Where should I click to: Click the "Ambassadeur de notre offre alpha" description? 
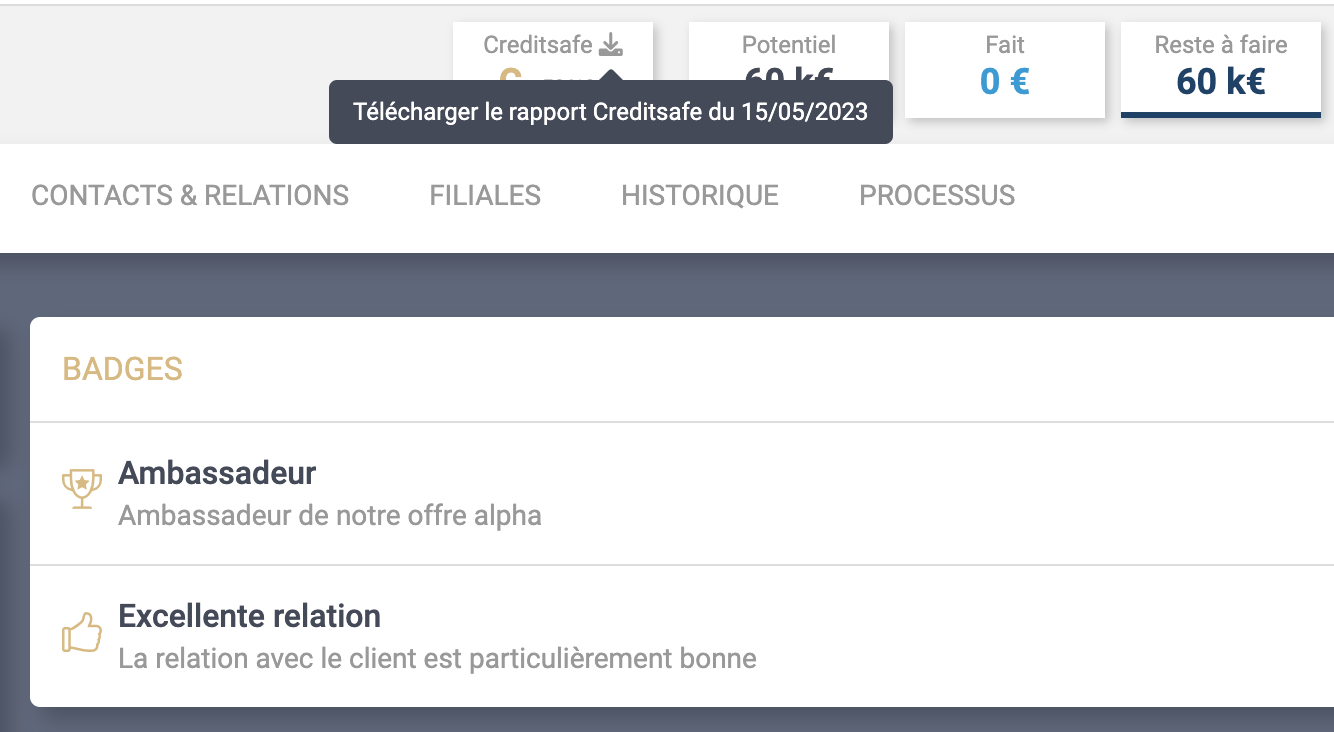[330, 516]
